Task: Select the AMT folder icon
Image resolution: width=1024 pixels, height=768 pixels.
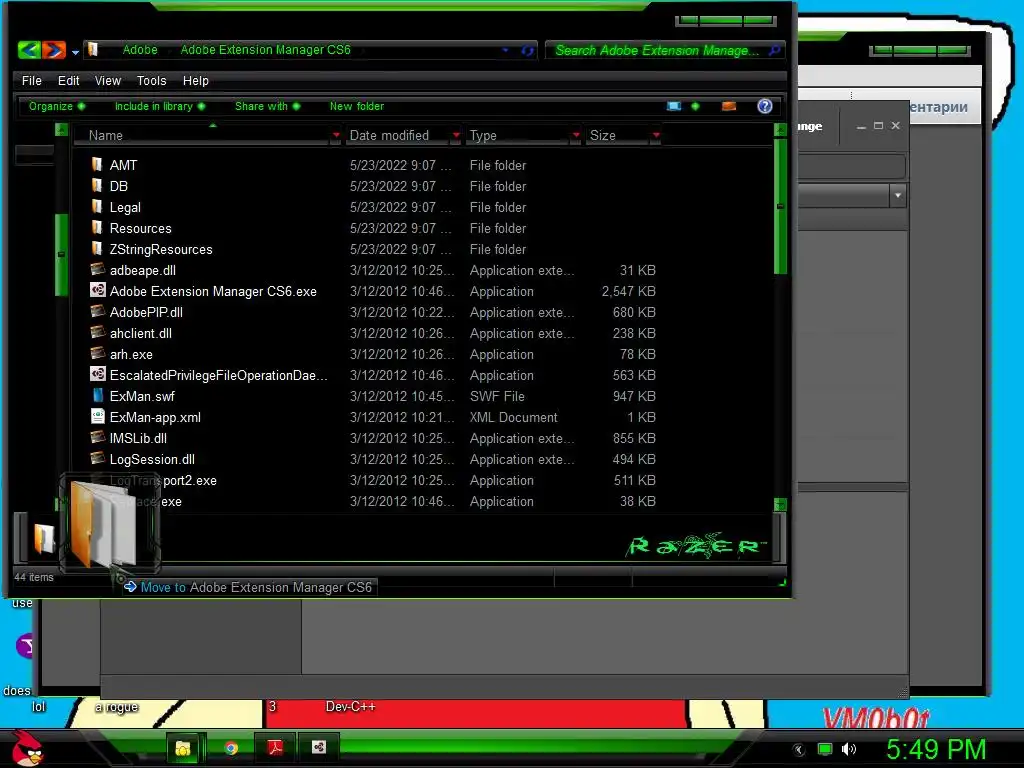Action: (x=97, y=164)
